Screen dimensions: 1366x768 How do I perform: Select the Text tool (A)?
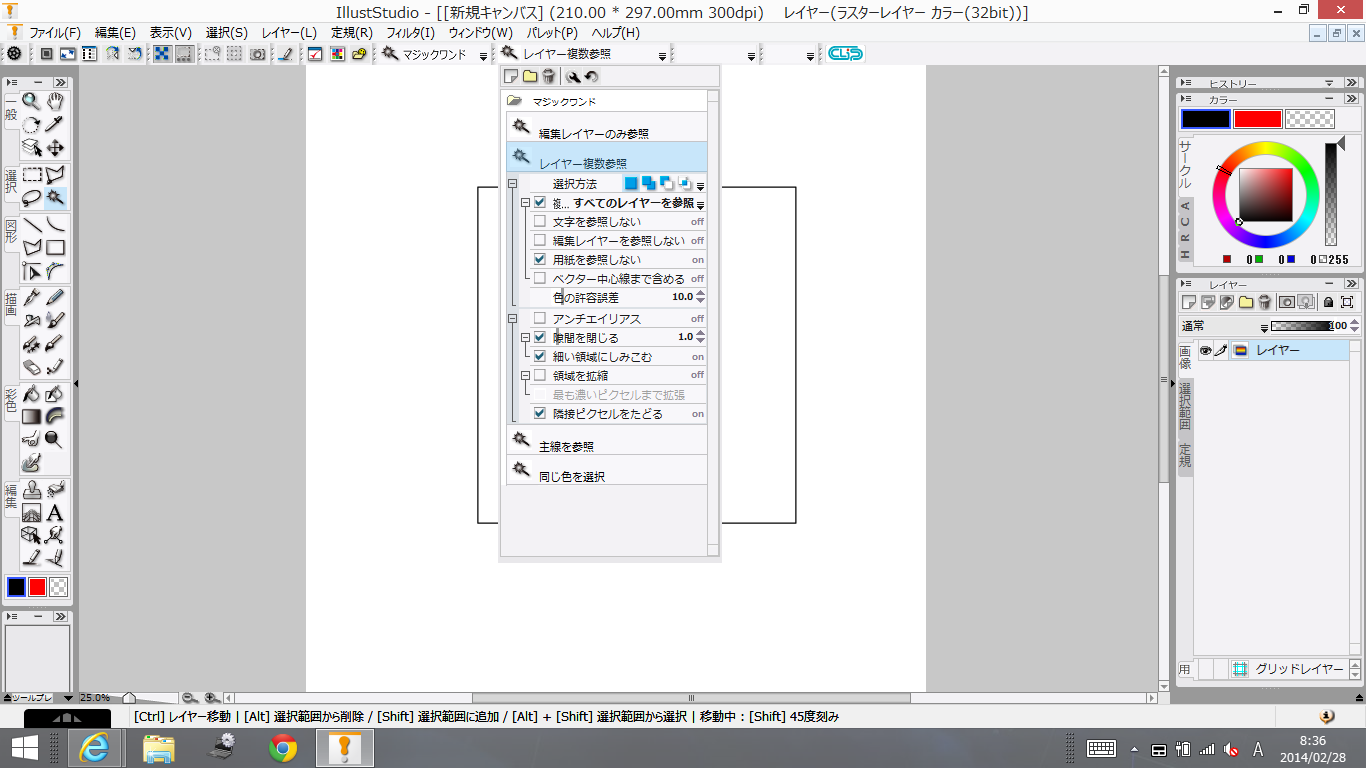tap(56, 513)
